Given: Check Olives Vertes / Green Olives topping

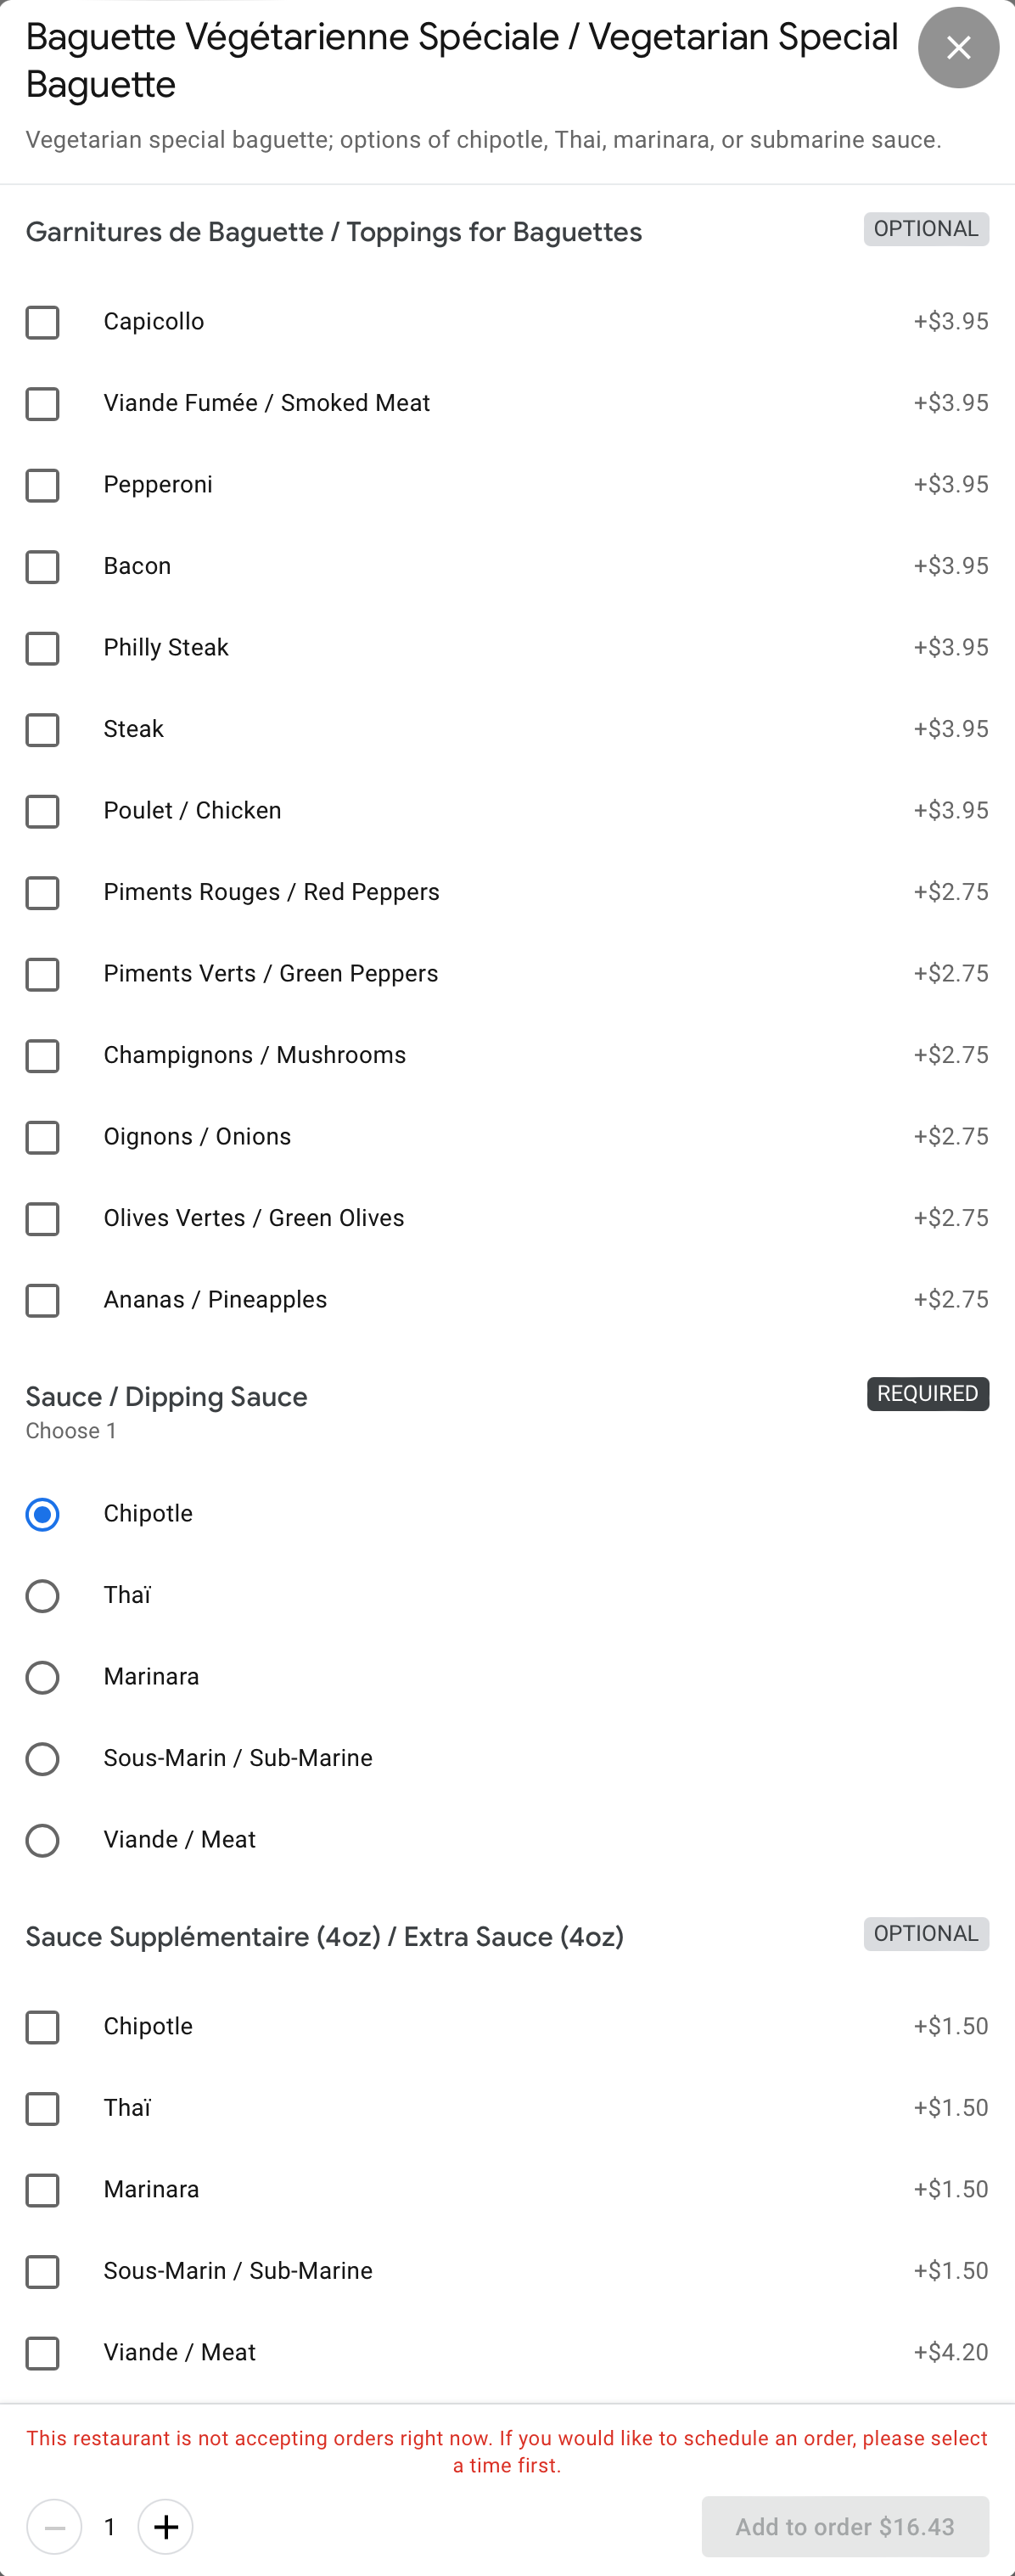Looking at the screenshot, I should pos(42,1219).
